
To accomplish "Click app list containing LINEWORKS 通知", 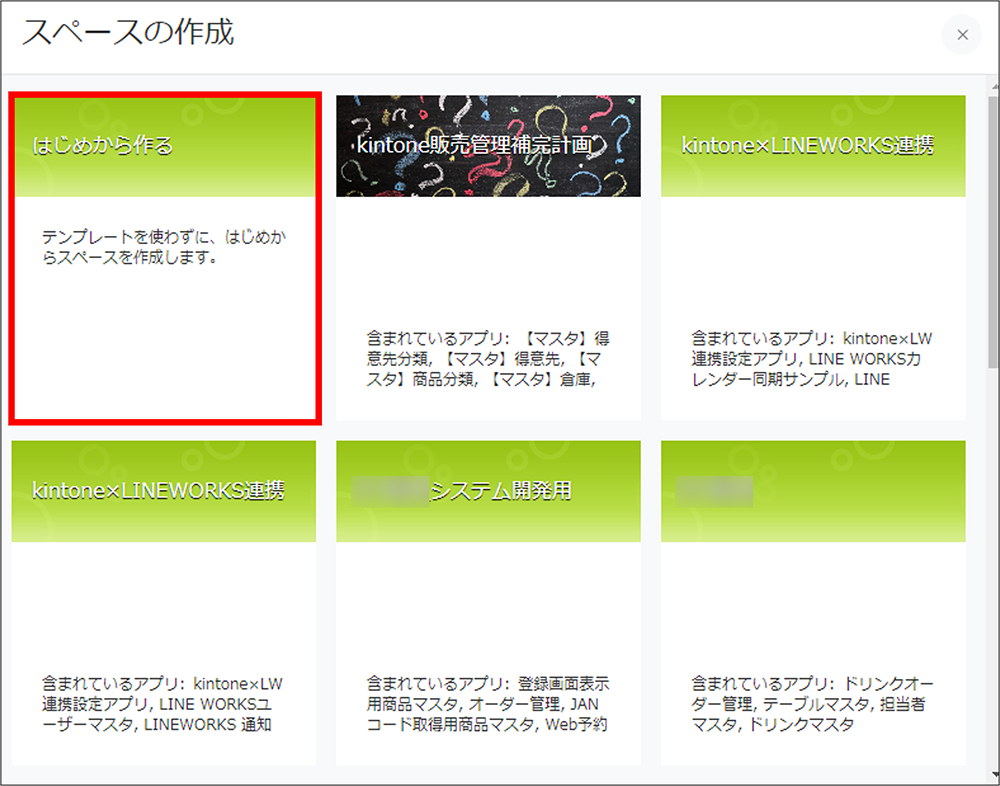I will tap(164, 704).
